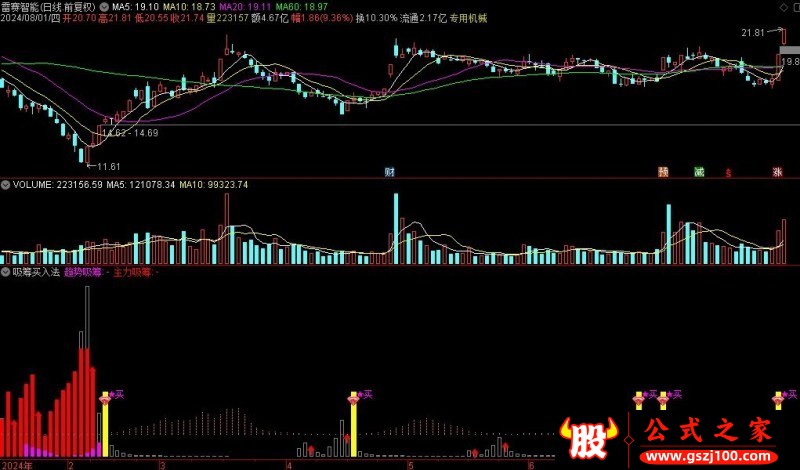Click the first ★买 buy signal after February

click(x=117, y=394)
